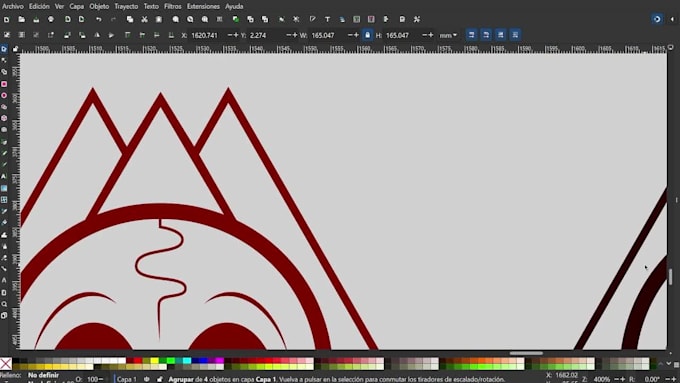Flip selected objects horizontally

click(x=97, y=35)
